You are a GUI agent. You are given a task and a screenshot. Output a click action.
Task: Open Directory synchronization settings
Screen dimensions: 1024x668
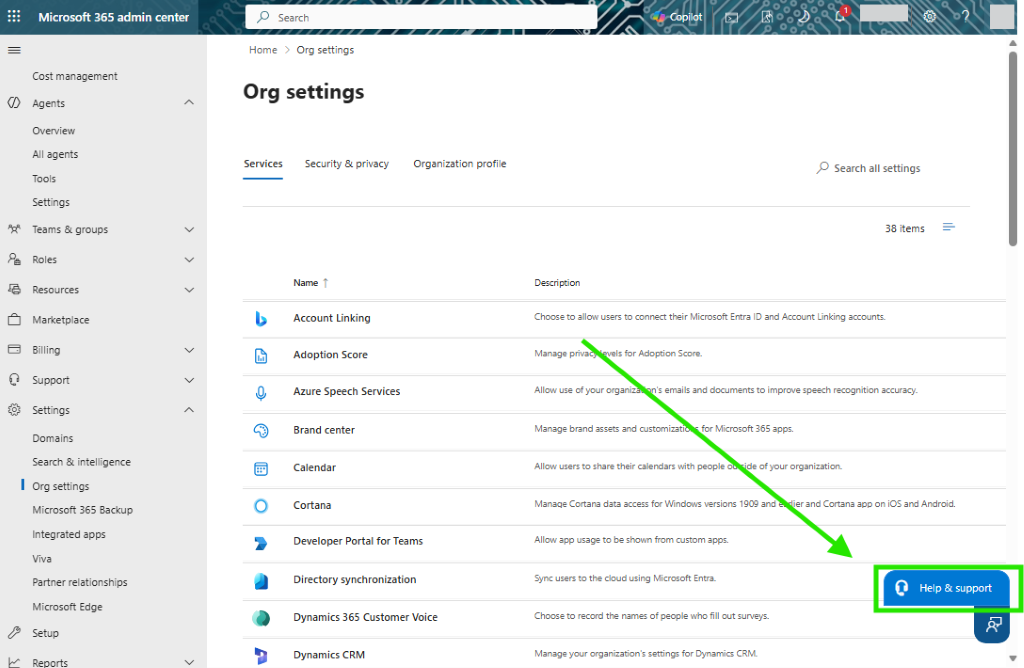click(355, 579)
